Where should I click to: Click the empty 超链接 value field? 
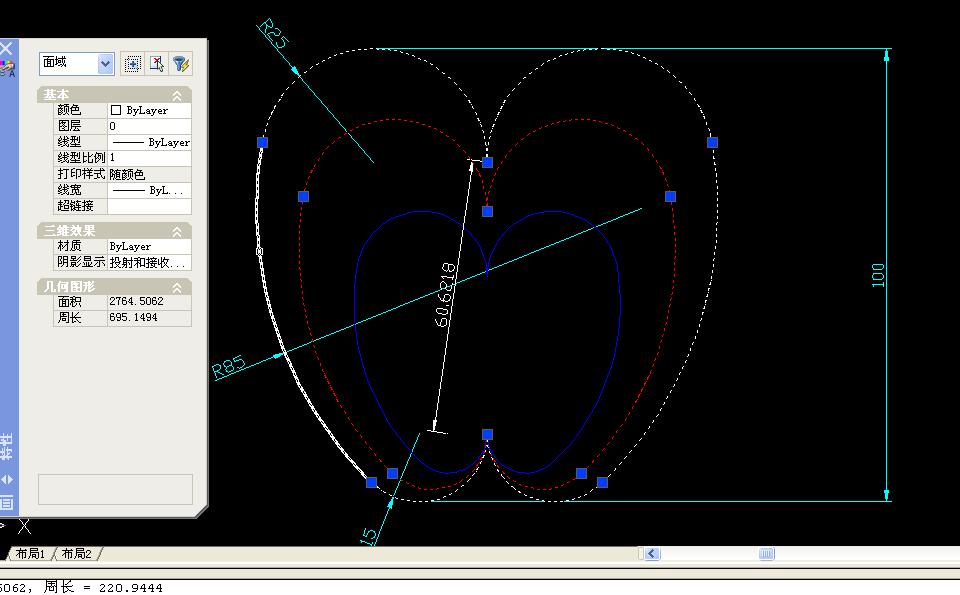click(x=149, y=206)
